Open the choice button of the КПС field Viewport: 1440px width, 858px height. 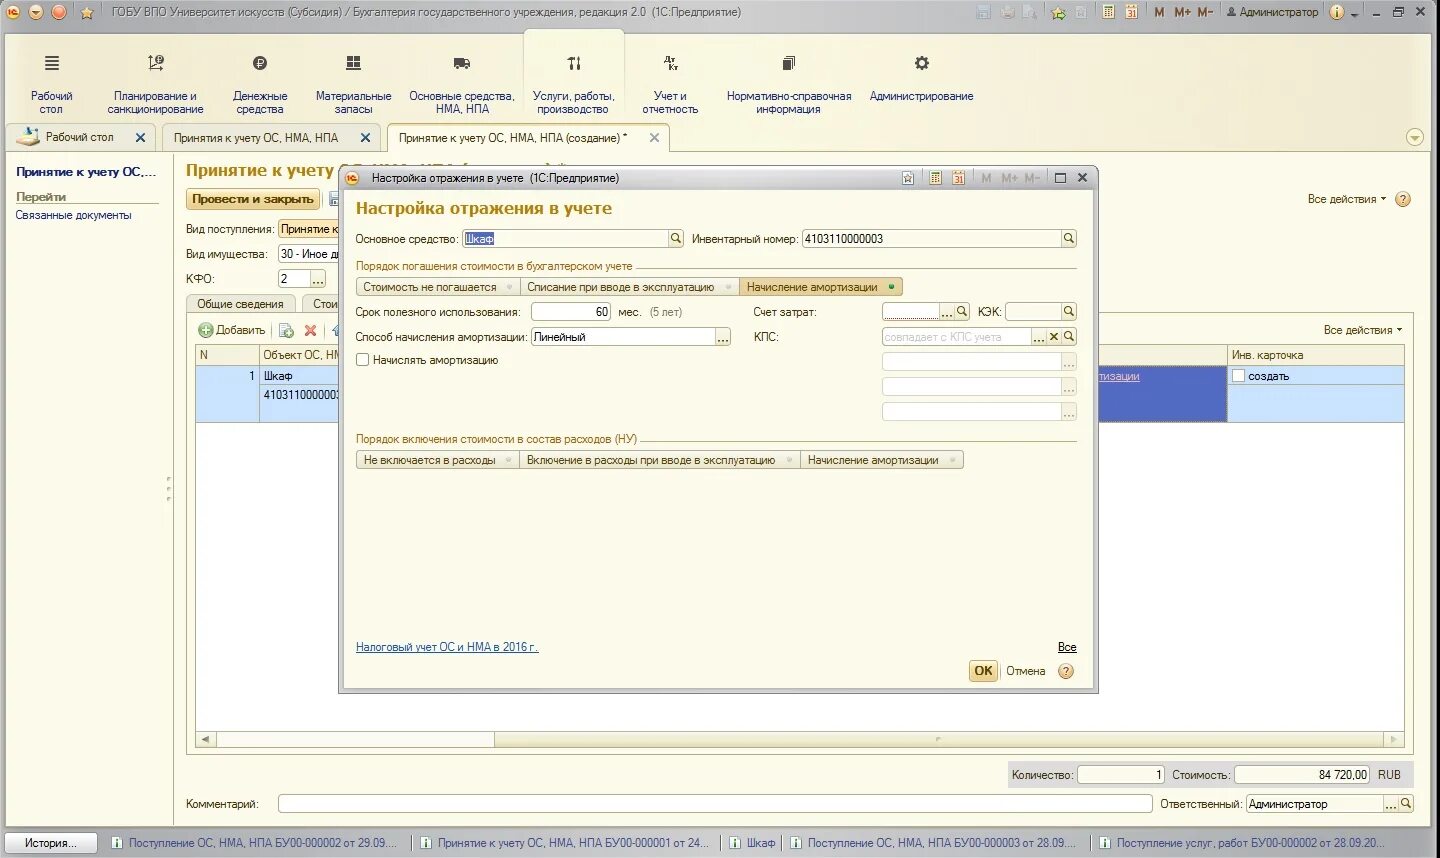point(1039,337)
